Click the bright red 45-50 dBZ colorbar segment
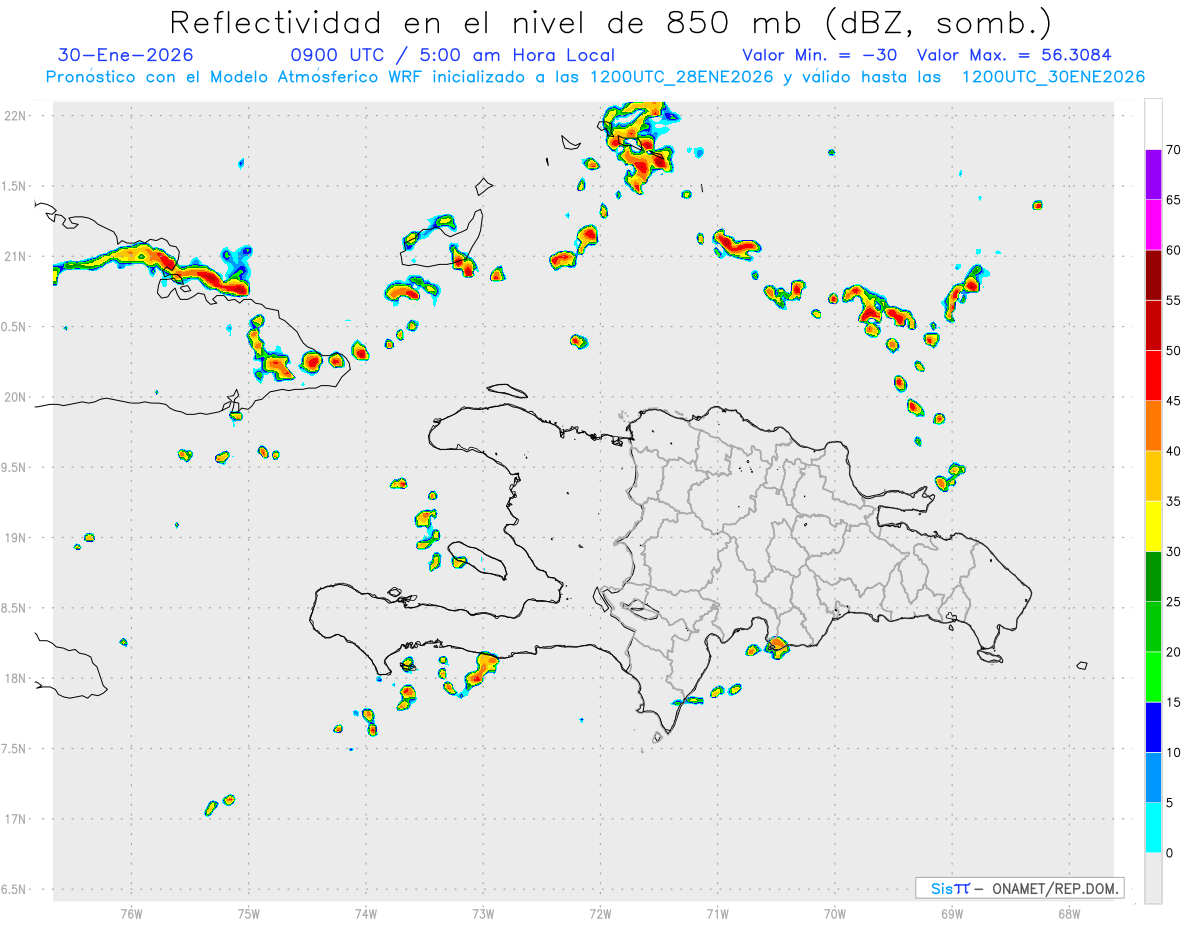The height and width of the screenshot is (927, 1200). pos(1153,375)
